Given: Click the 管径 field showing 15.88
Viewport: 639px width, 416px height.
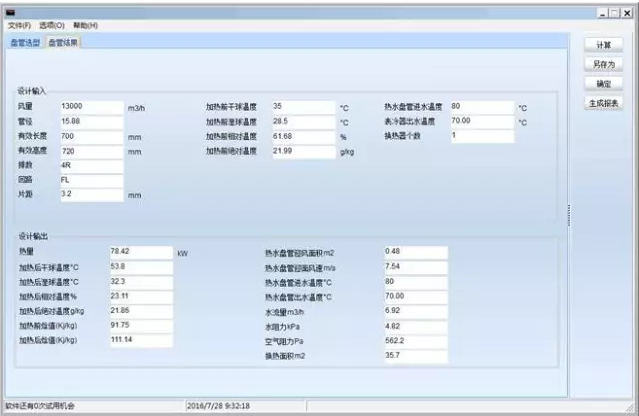Looking at the screenshot, I should tap(90, 121).
